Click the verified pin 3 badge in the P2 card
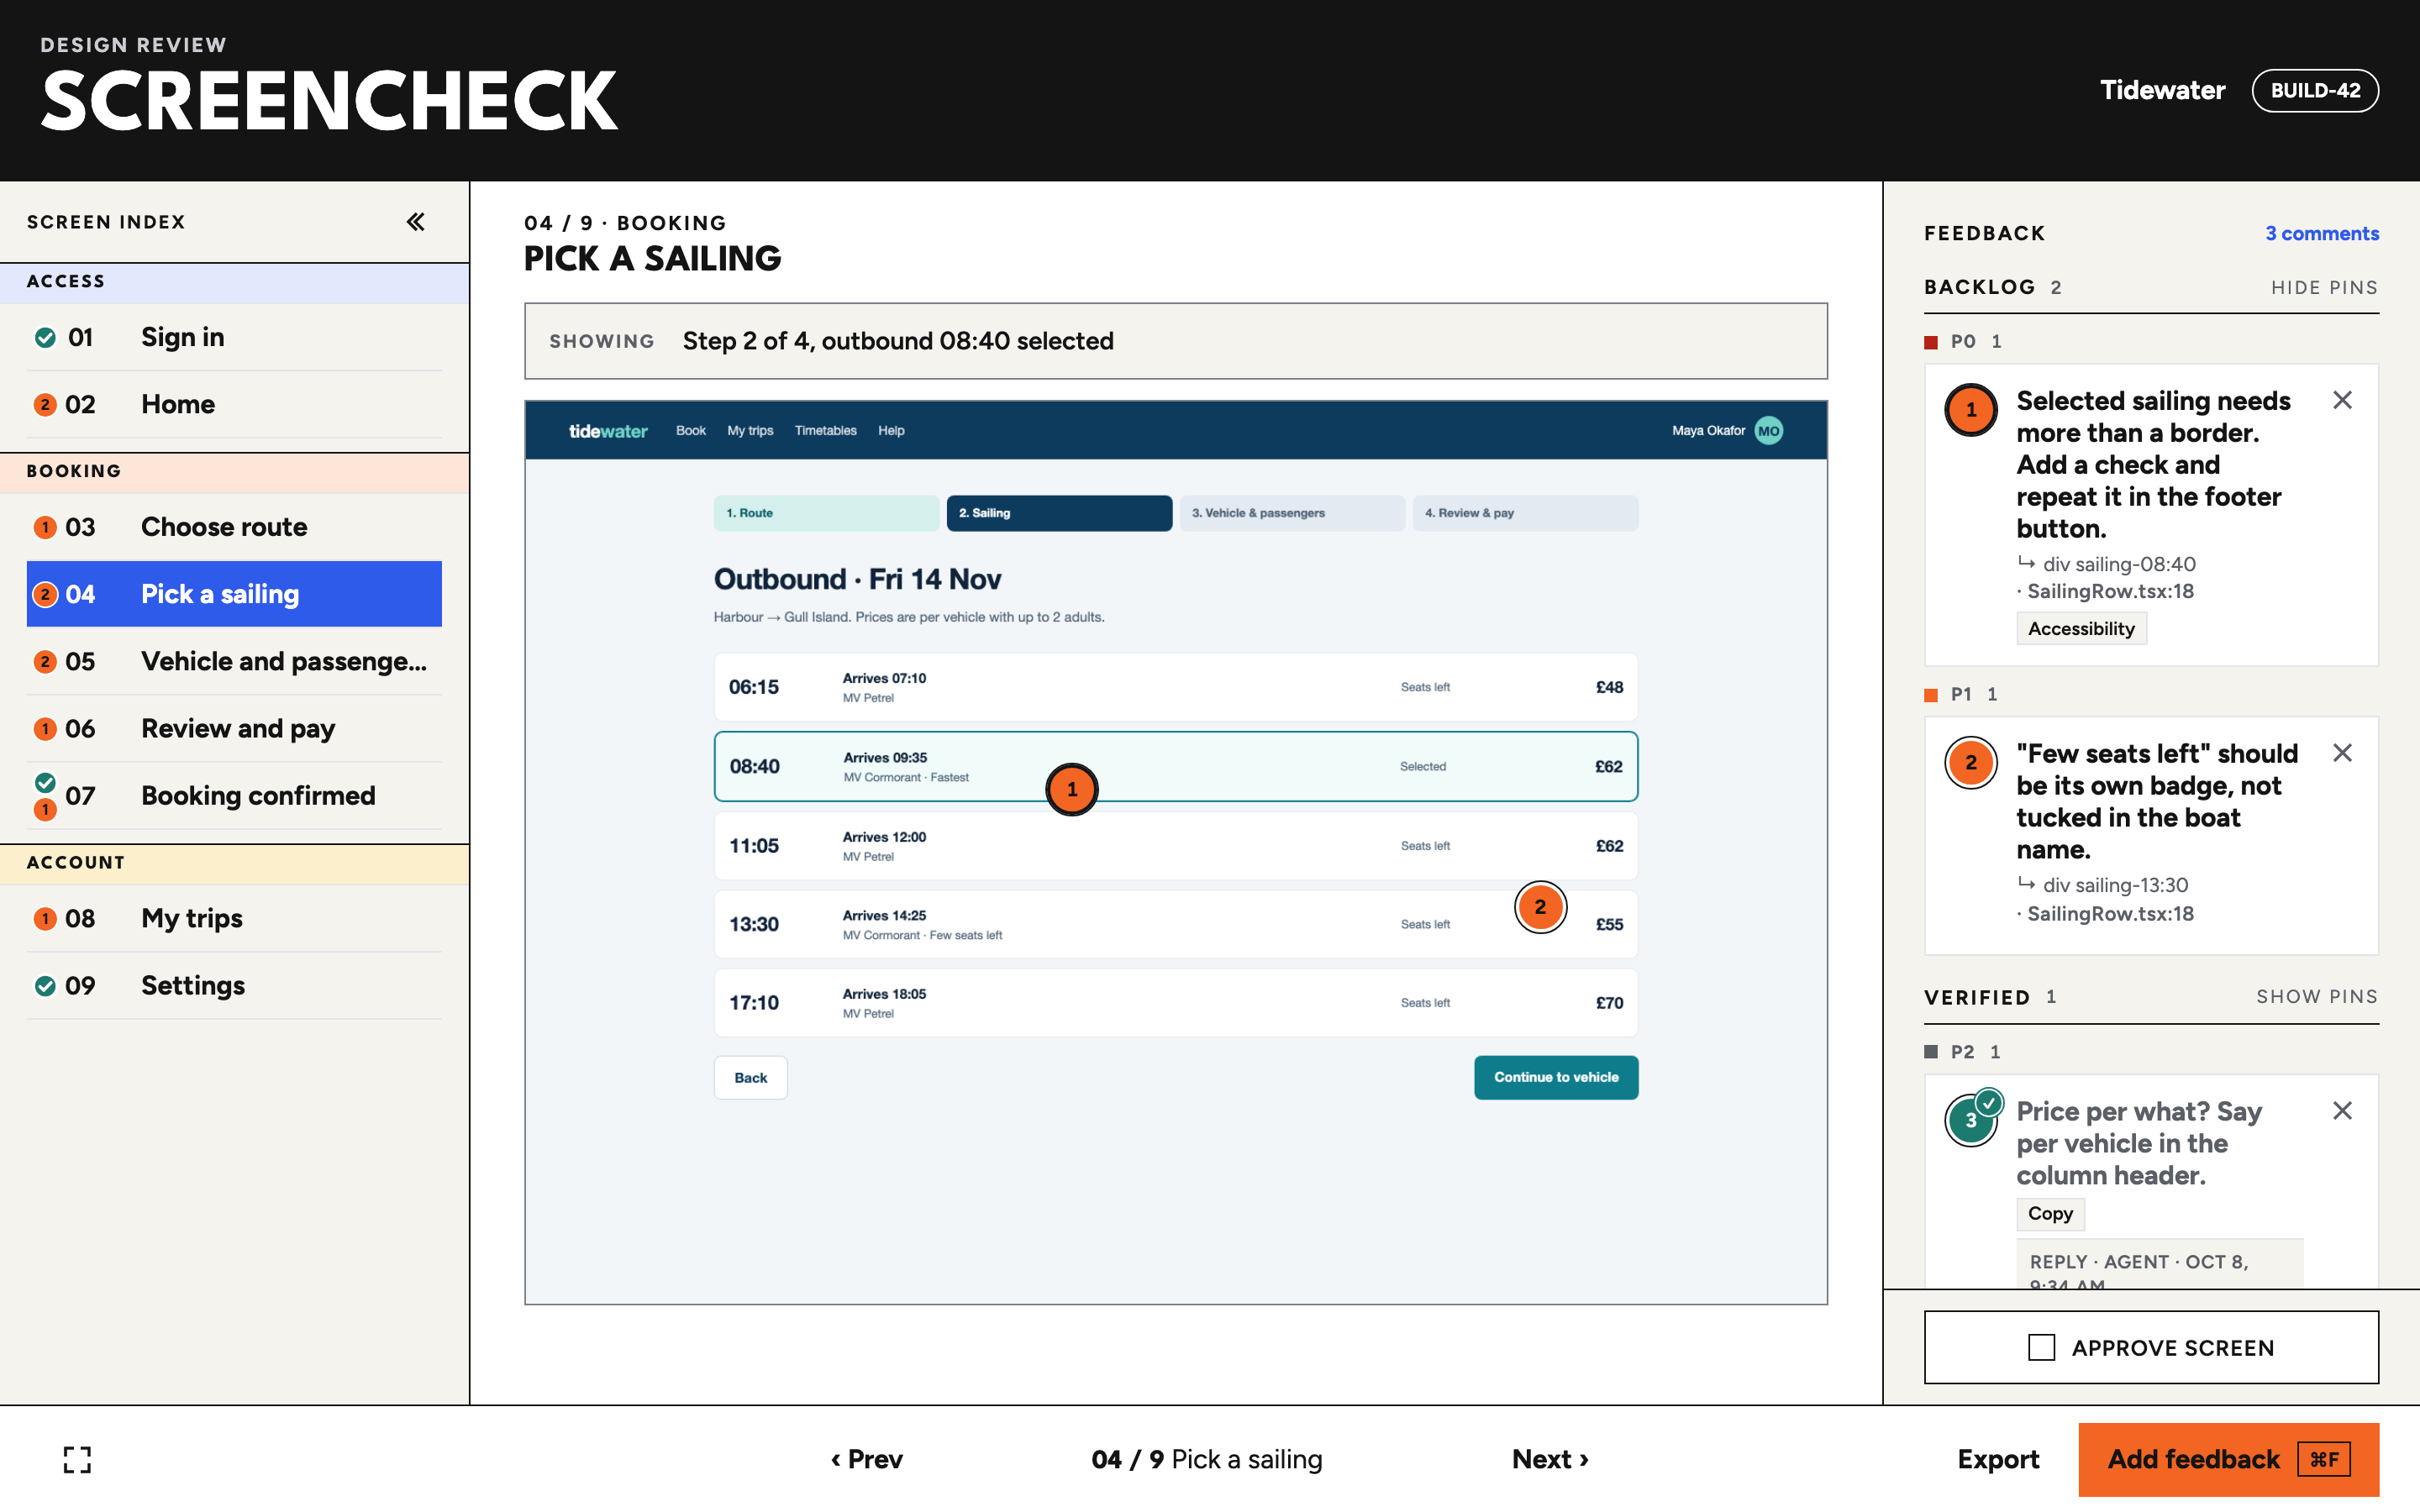 click(1971, 1120)
